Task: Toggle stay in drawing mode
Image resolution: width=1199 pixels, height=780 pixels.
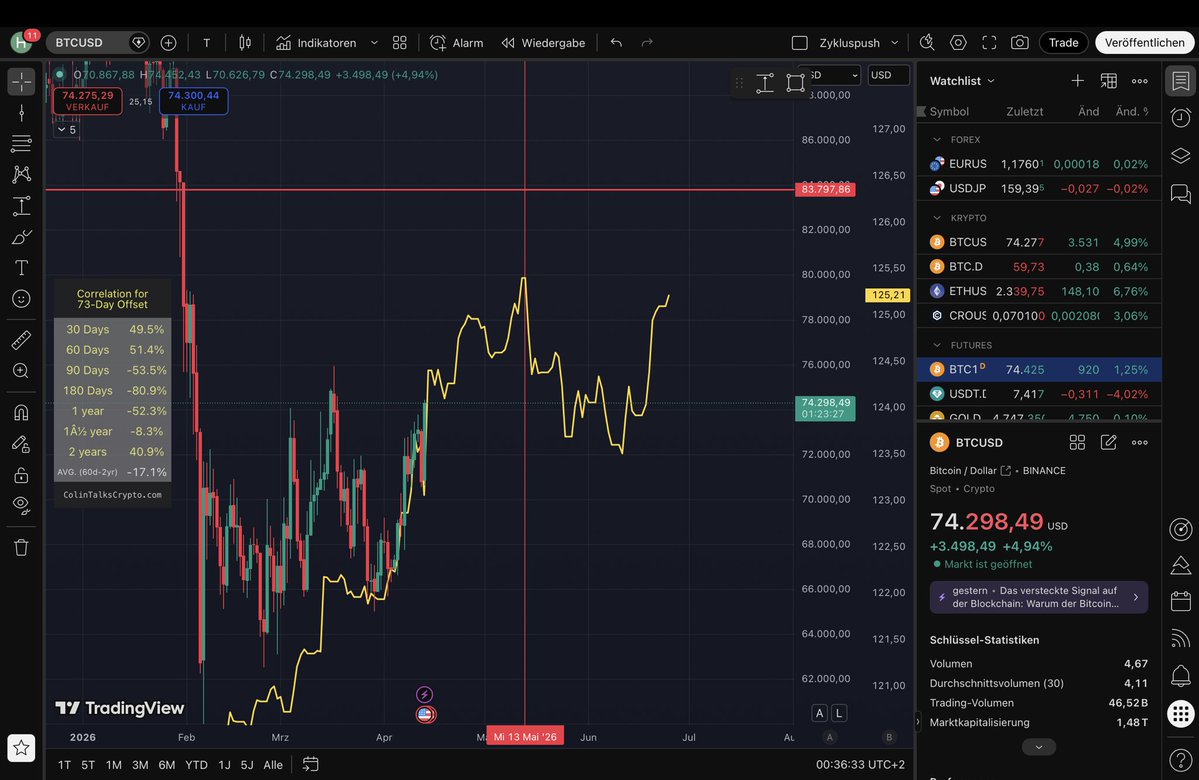Action: point(21,444)
